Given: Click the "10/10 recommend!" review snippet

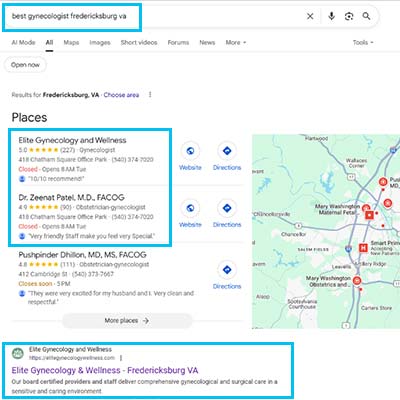Looking at the screenshot, I should (x=56, y=179).
